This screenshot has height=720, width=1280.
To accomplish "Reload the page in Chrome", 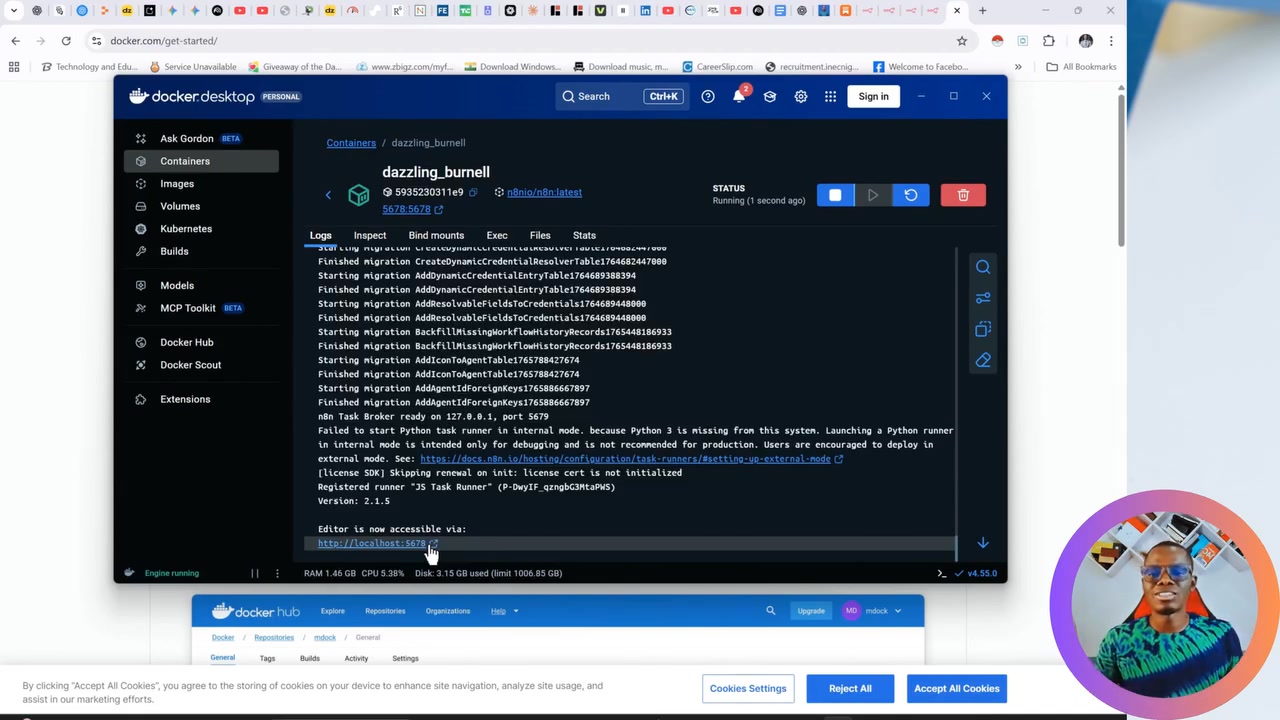I will pos(66,41).
